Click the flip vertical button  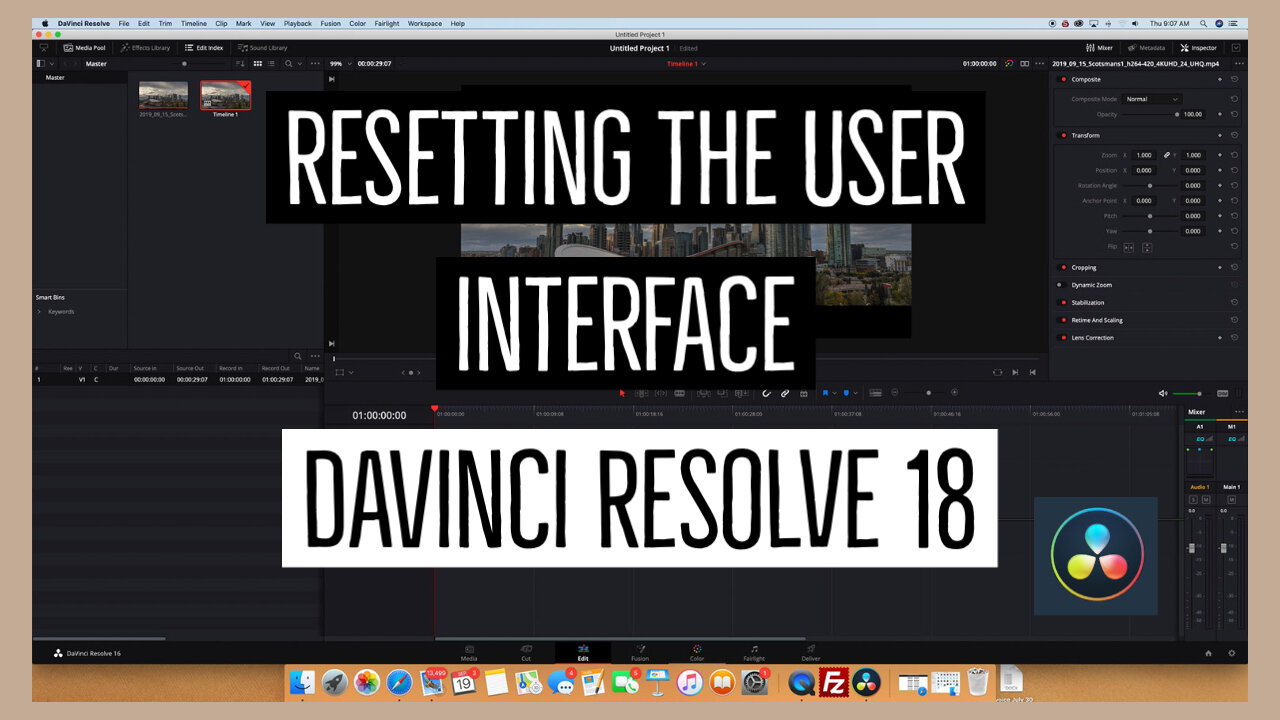click(x=1147, y=247)
